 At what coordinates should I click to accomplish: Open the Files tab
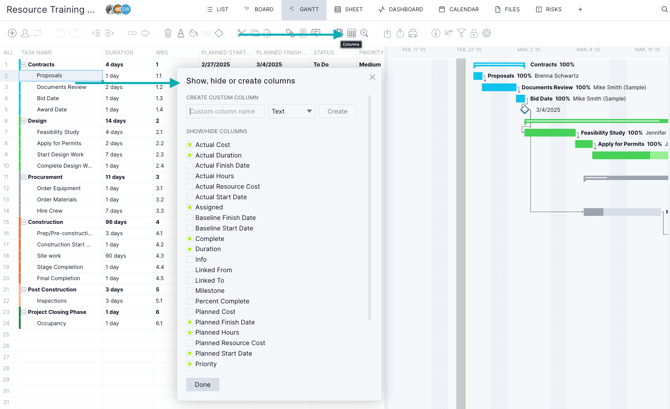[507, 9]
